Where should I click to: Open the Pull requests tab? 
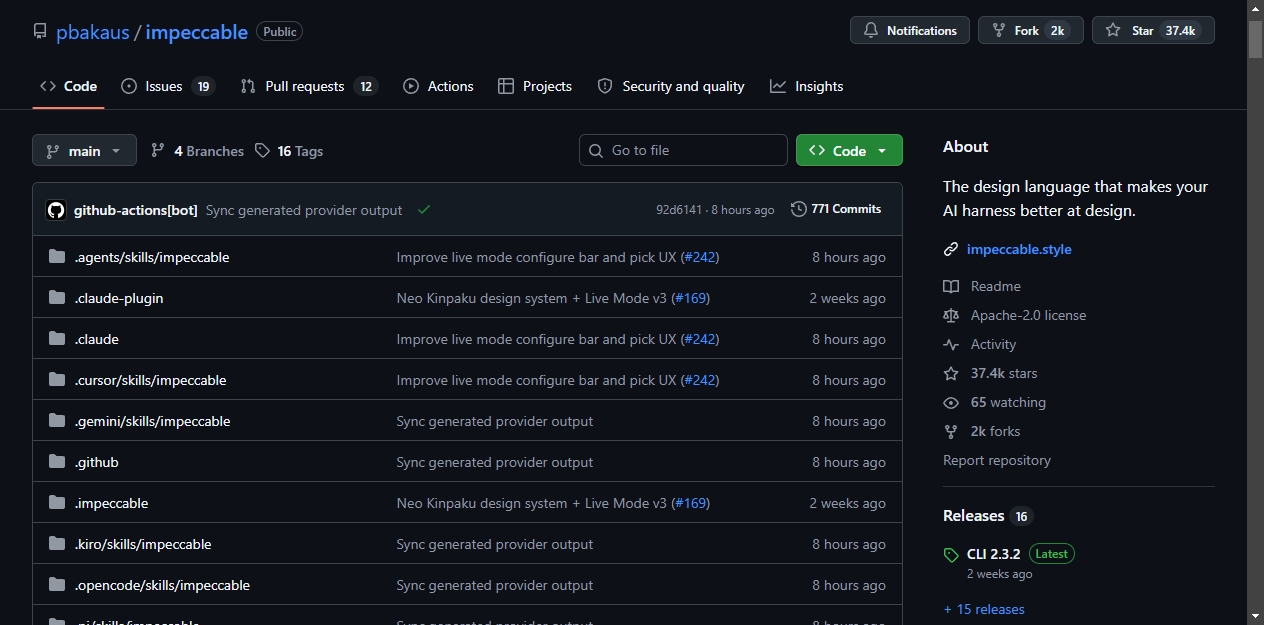coord(309,87)
